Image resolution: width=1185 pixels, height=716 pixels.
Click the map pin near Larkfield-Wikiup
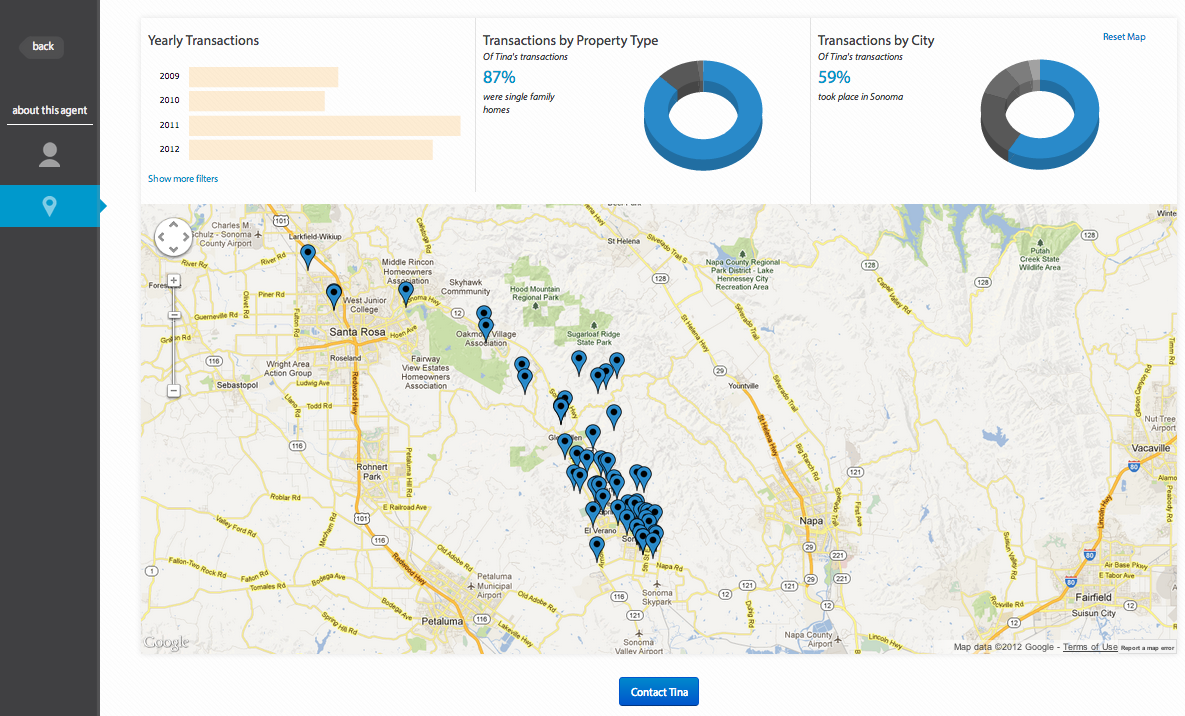pyautogui.click(x=308, y=256)
